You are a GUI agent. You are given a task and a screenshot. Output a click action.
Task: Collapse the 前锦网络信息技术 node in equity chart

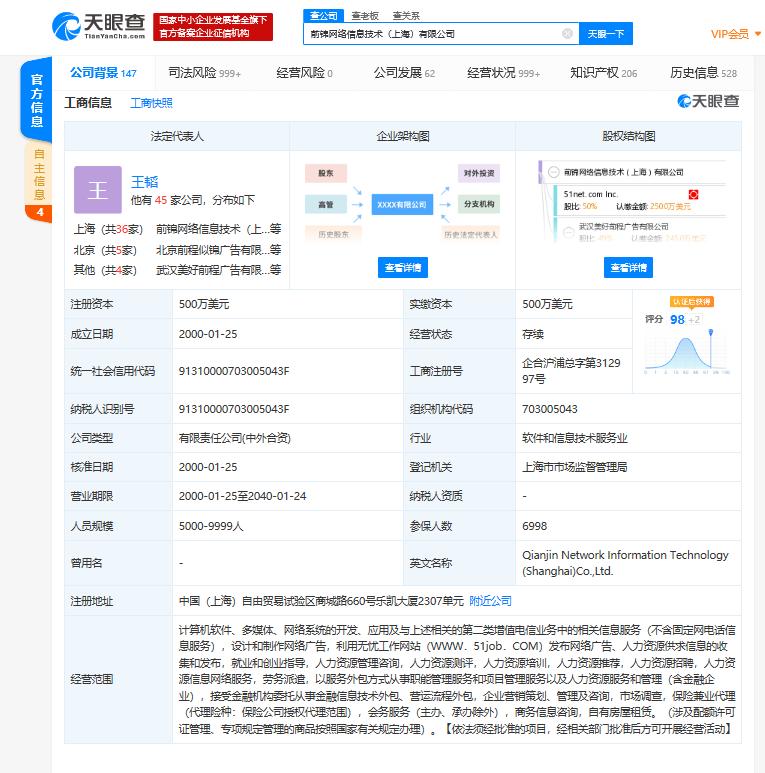point(554,172)
